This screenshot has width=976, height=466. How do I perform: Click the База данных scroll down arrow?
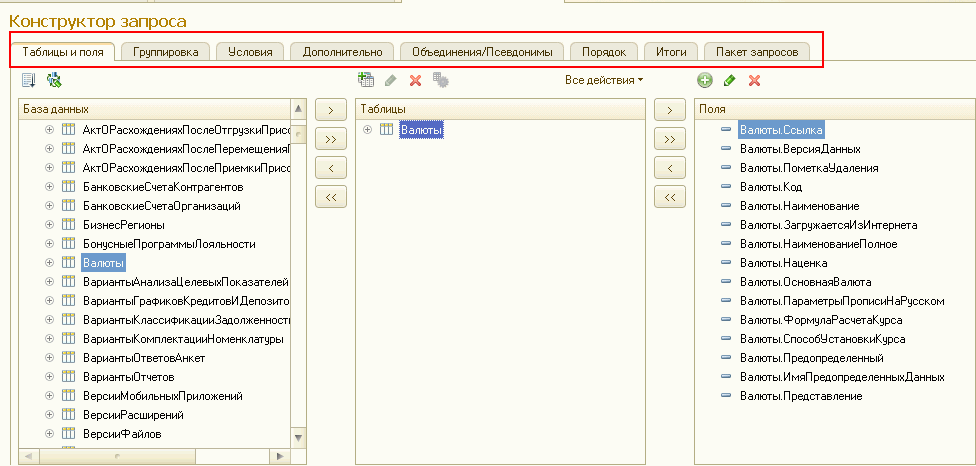(x=298, y=436)
